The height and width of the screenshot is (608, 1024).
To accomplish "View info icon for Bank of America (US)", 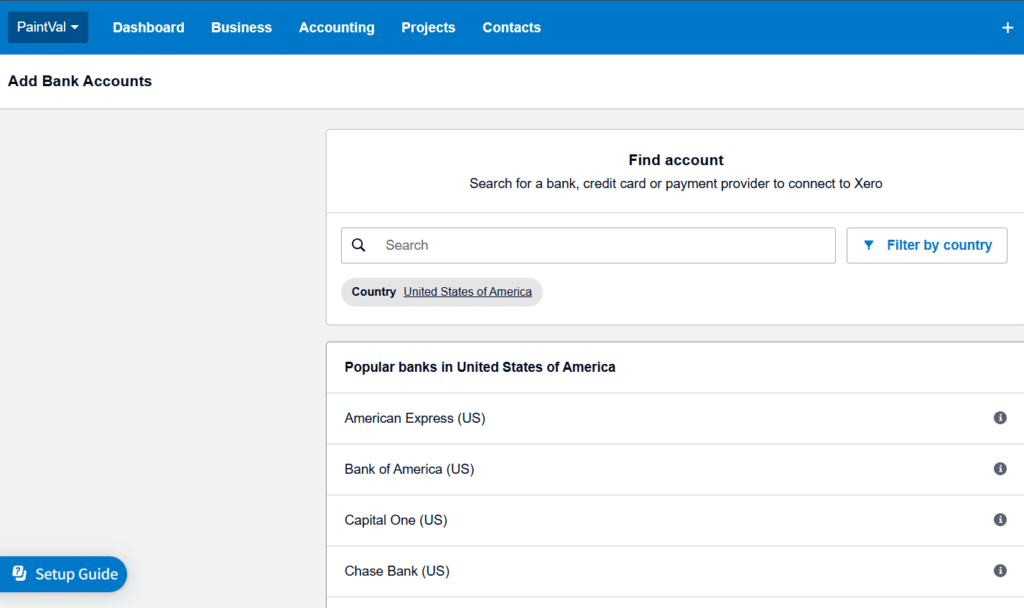I will pyautogui.click(x=1000, y=469).
